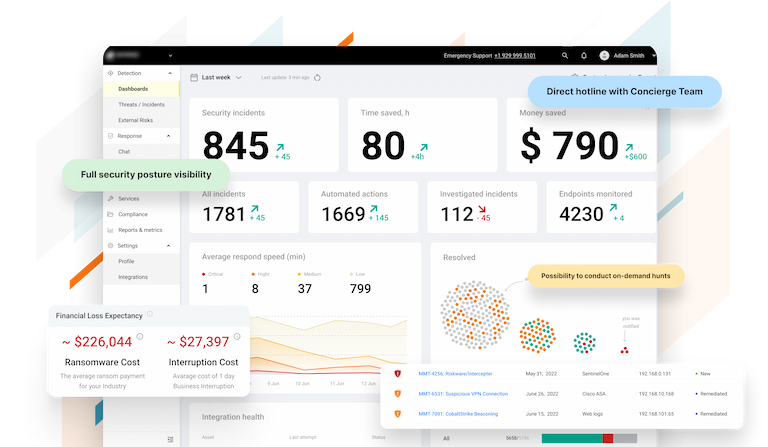Open the user menu chevron beside Adam Smith

point(653,56)
